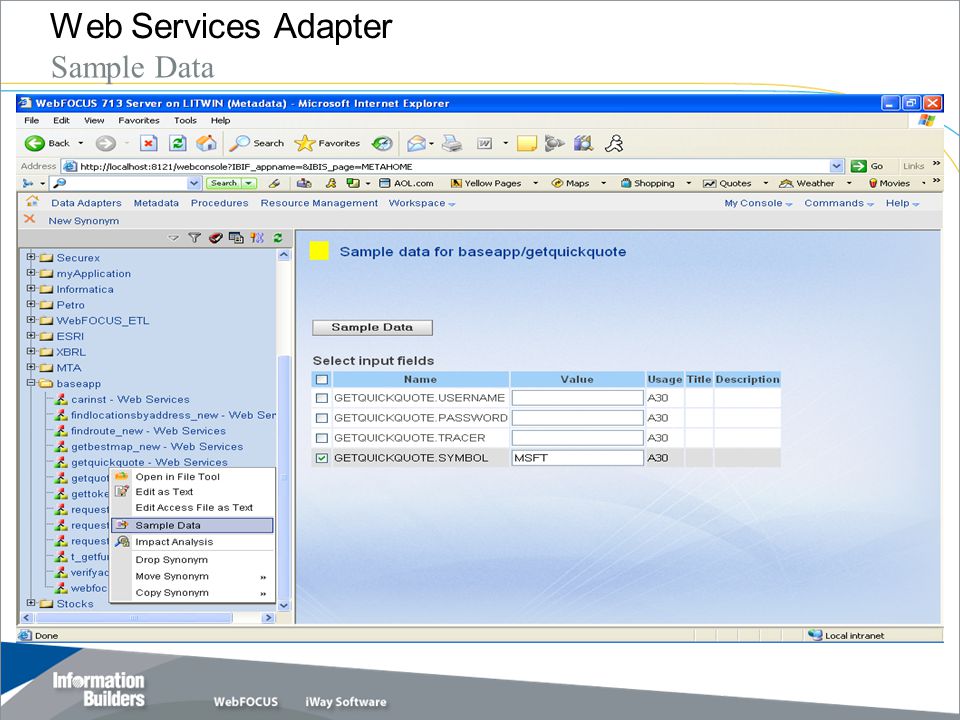Viewport: 960px width, 720px height.
Task: Uncheck the GETQUICKQUOTE.SYMBOL checkbox
Action: pyautogui.click(x=321, y=458)
